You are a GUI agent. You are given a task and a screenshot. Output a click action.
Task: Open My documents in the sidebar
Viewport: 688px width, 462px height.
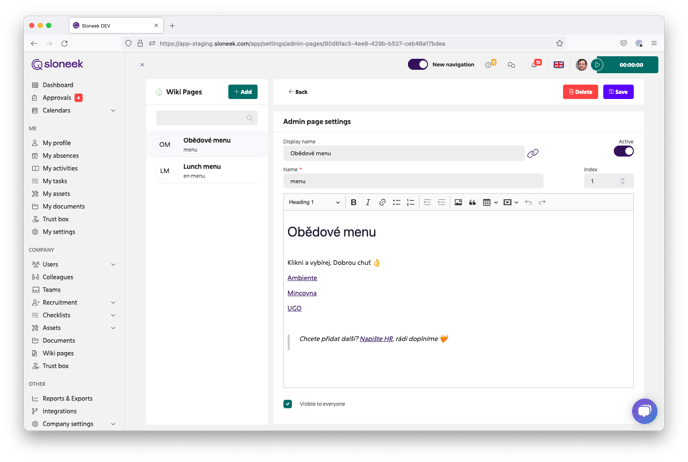(x=64, y=206)
